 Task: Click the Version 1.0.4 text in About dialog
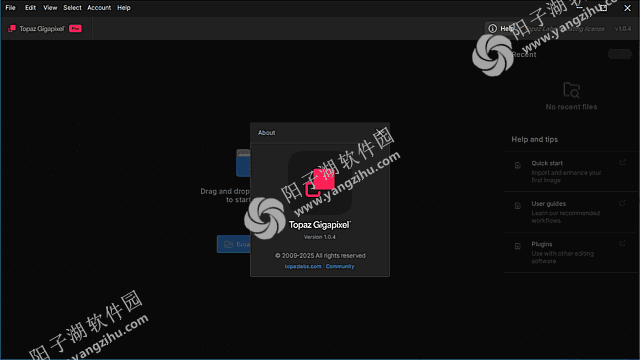point(320,237)
